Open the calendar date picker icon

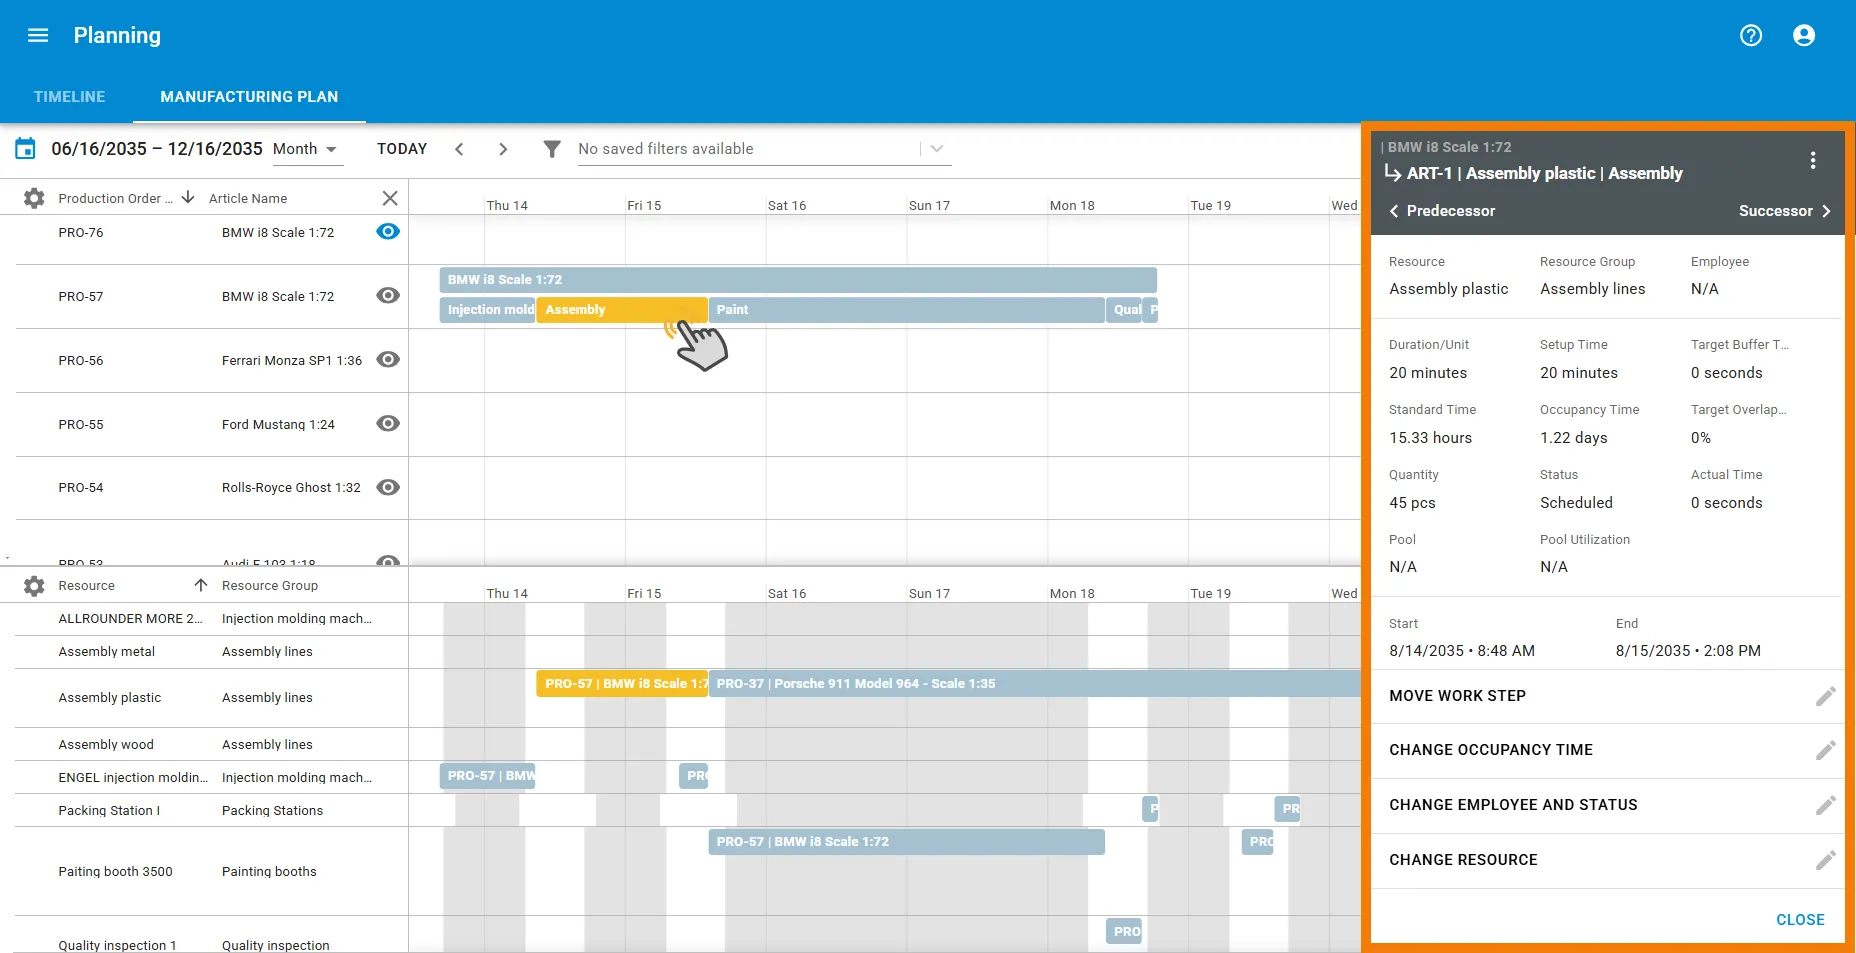pos(25,149)
